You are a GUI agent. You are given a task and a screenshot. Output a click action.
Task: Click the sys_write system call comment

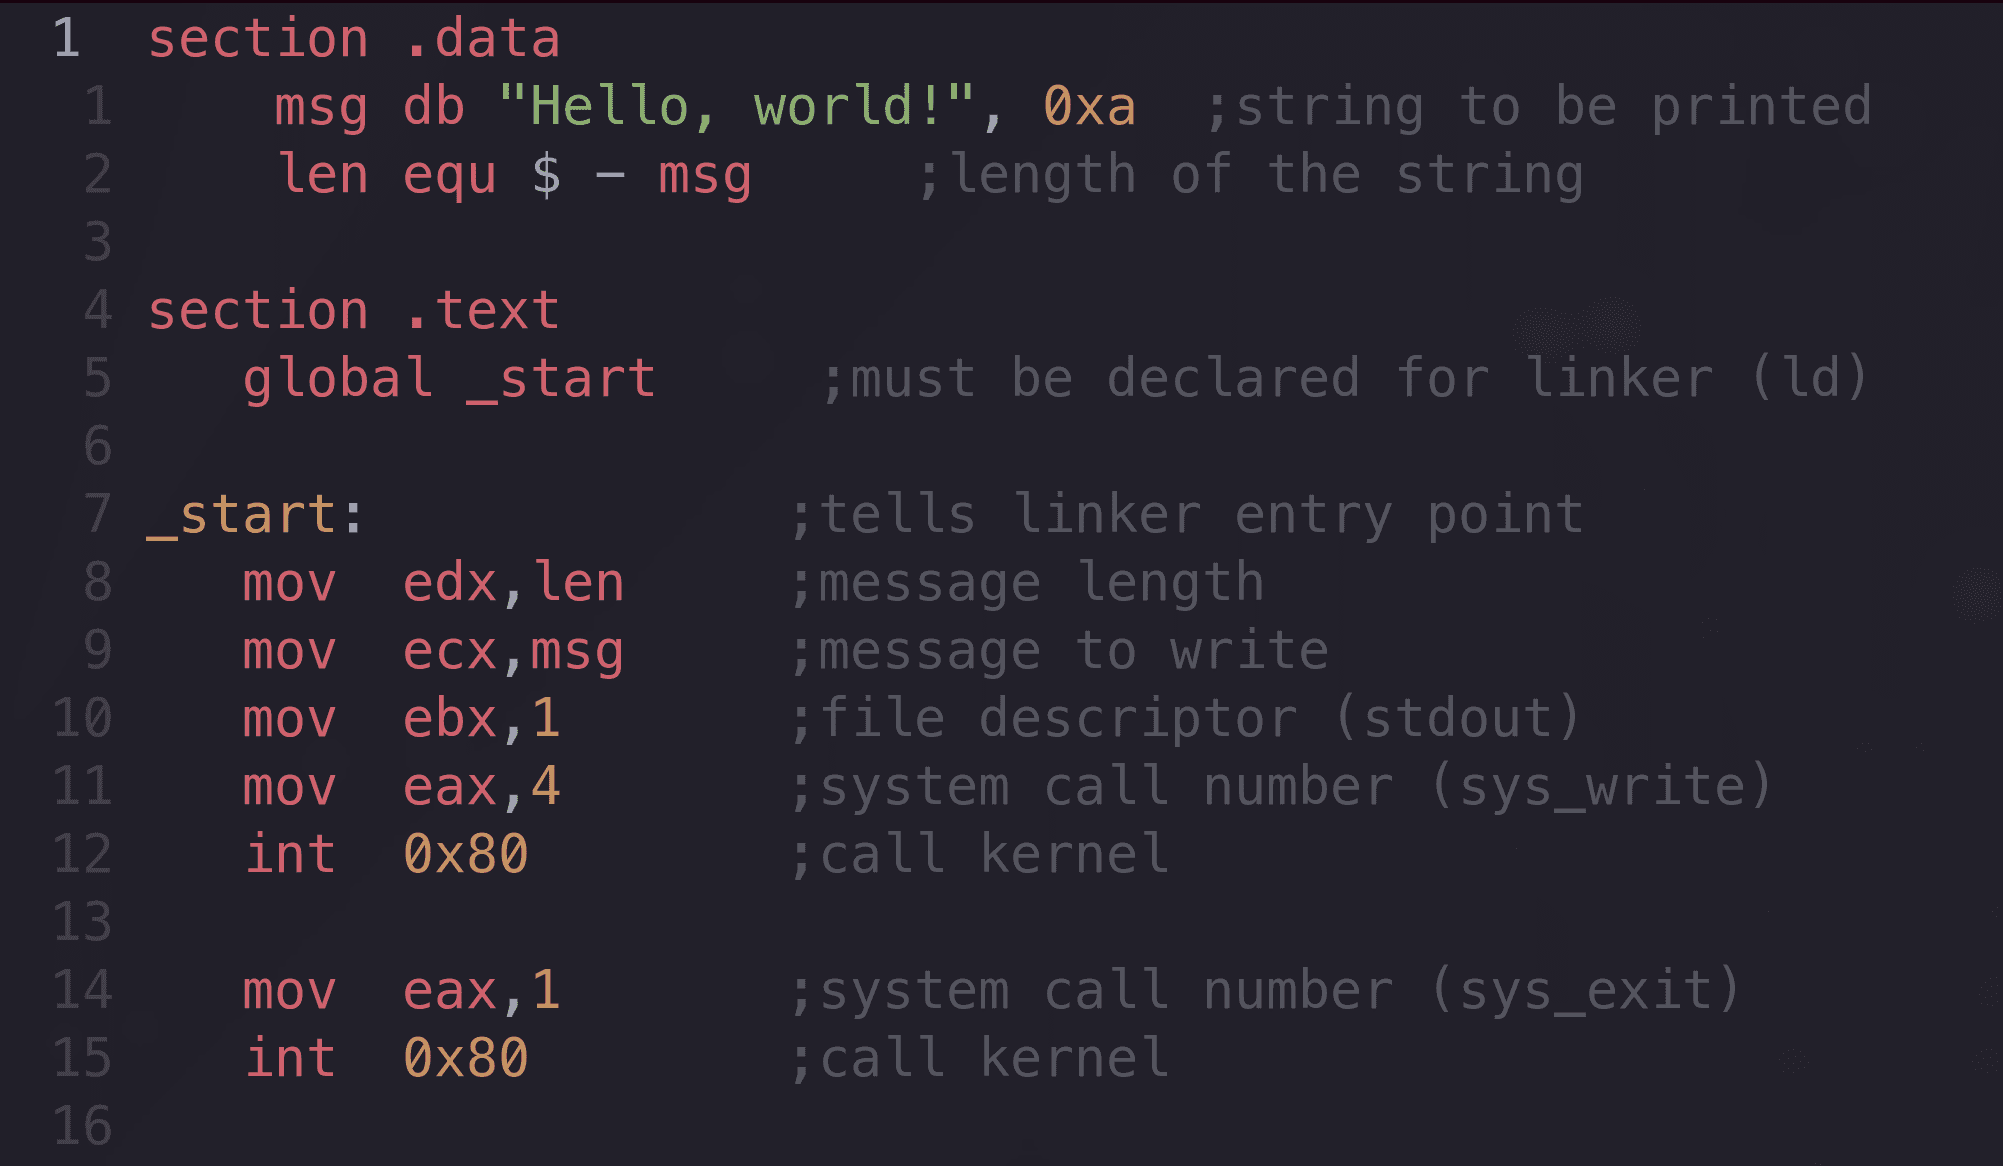pos(1281,787)
